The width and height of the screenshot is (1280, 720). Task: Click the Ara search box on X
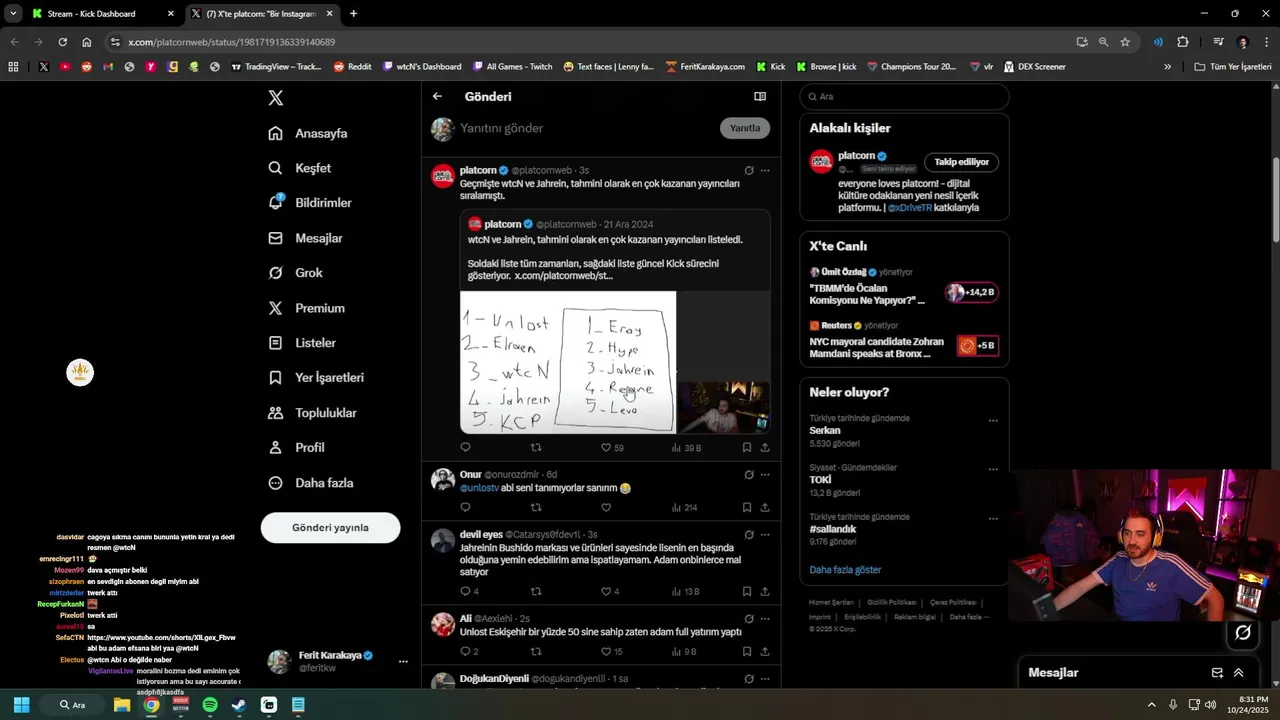(904, 97)
